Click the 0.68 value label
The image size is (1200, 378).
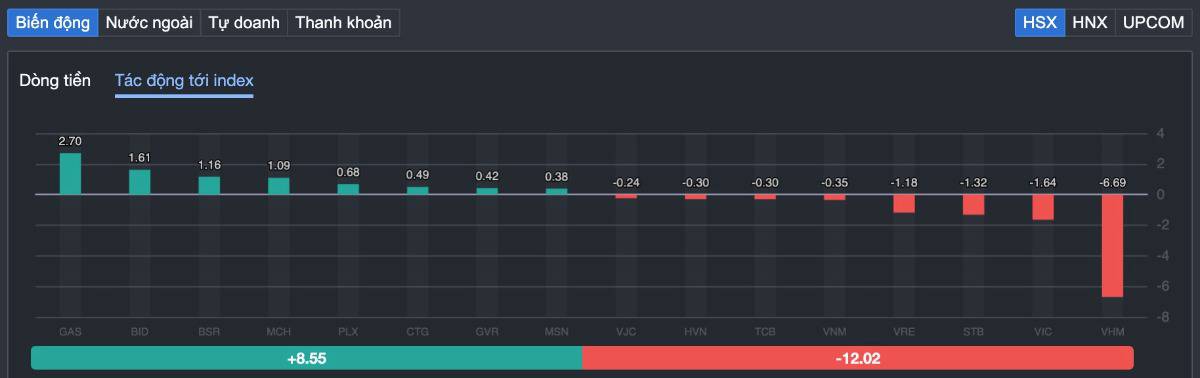[348, 172]
